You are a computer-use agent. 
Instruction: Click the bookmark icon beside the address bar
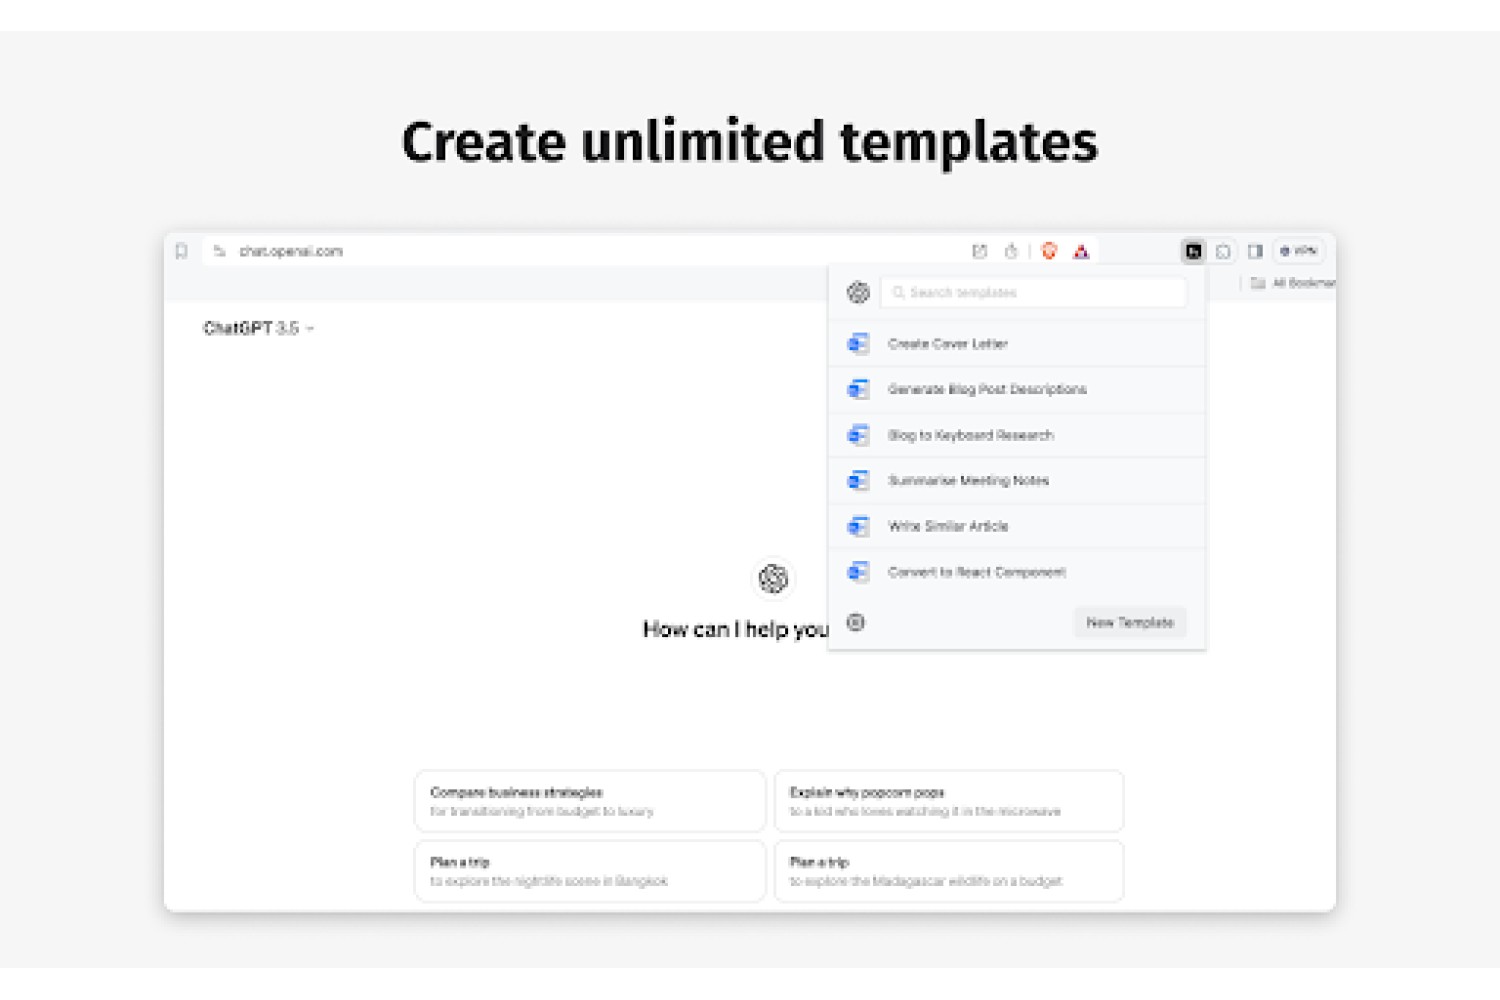(x=181, y=251)
